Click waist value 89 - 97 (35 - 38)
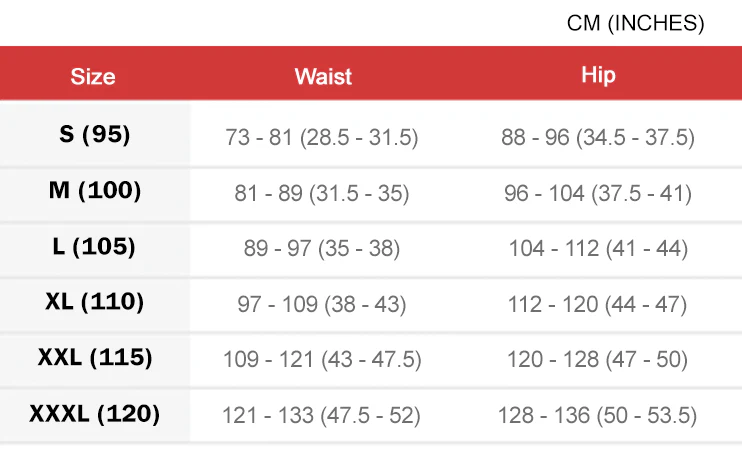This screenshot has height=458, width=742. click(322, 249)
